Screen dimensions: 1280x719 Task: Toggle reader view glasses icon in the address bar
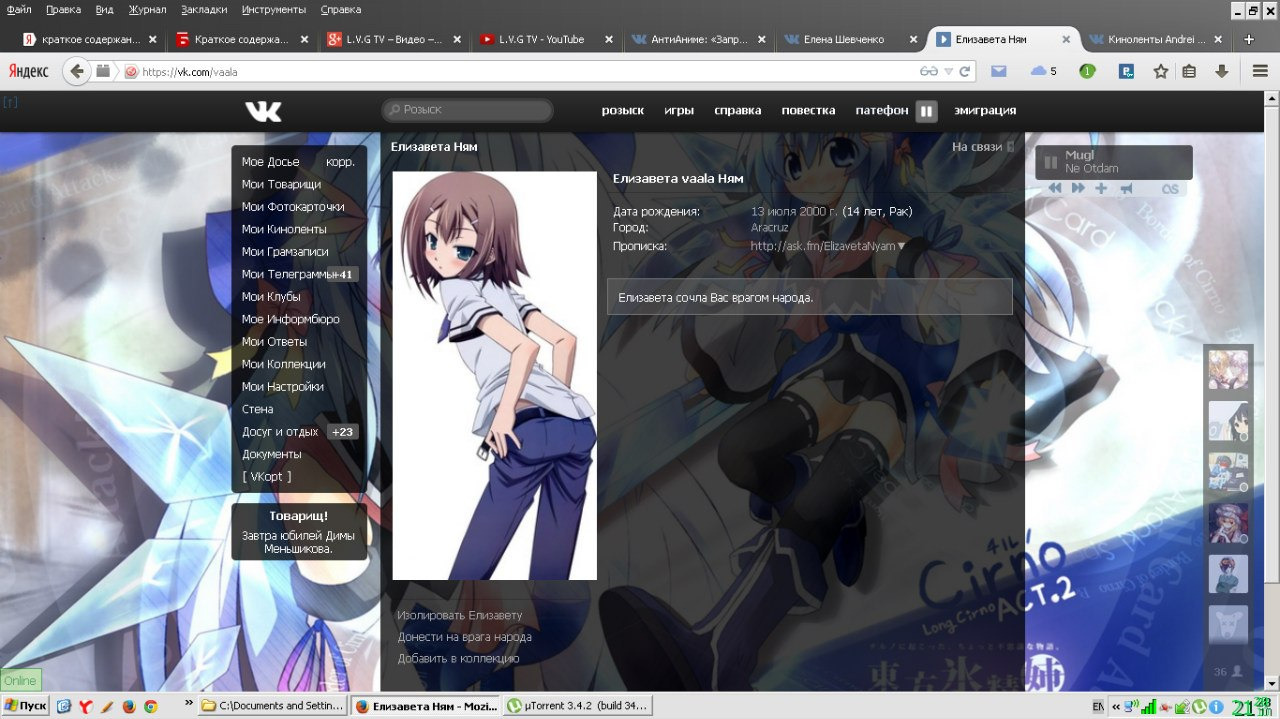929,72
